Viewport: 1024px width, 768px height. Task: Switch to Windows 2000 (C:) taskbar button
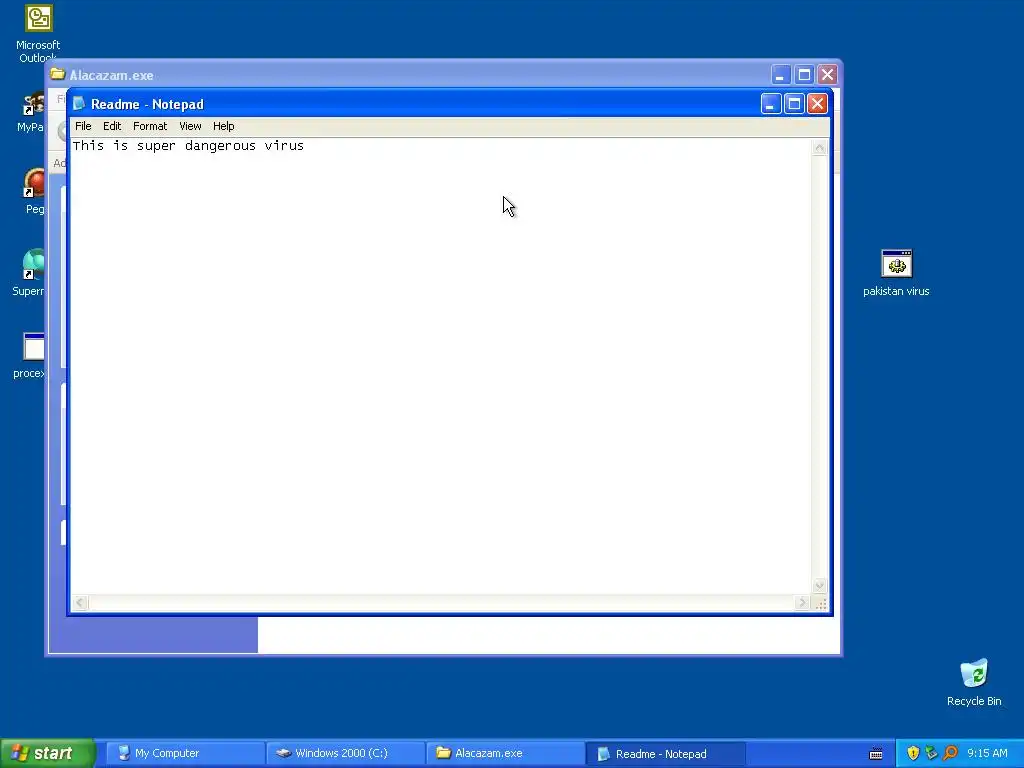[345, 753]
